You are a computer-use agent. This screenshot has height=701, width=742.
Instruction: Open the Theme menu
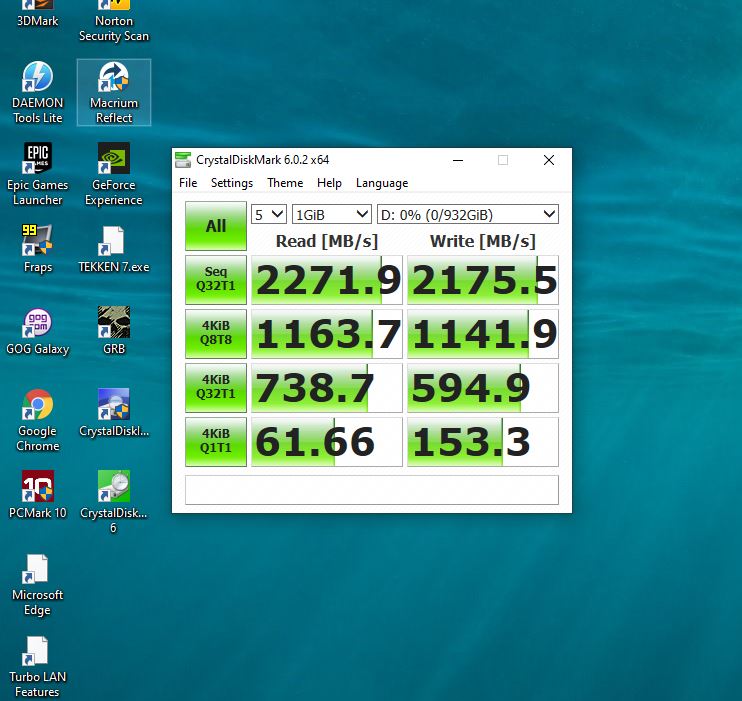pyautogui.click(x=285, y=183)
